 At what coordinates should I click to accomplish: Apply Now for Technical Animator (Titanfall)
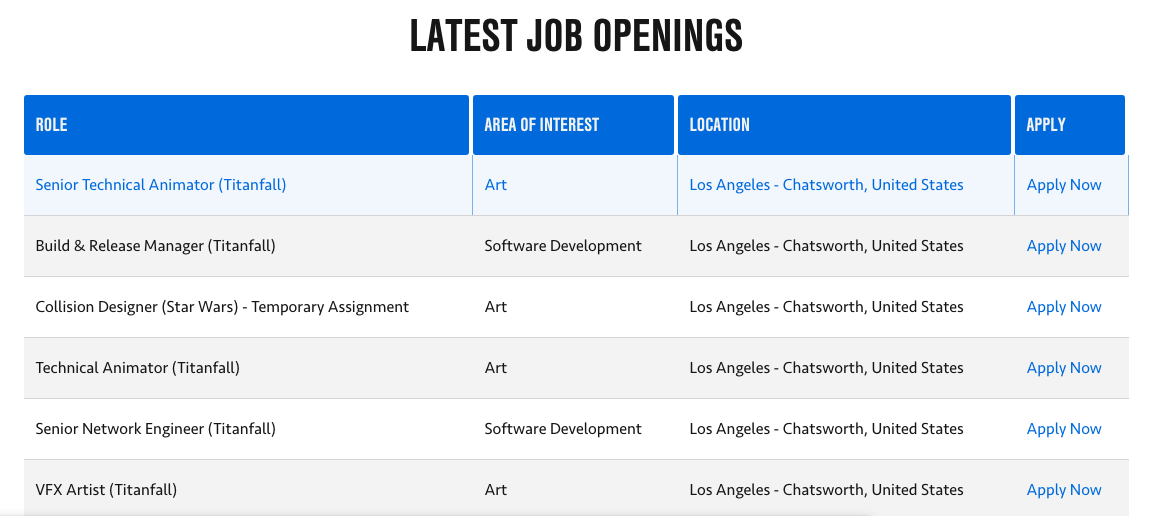(1064, 368)
